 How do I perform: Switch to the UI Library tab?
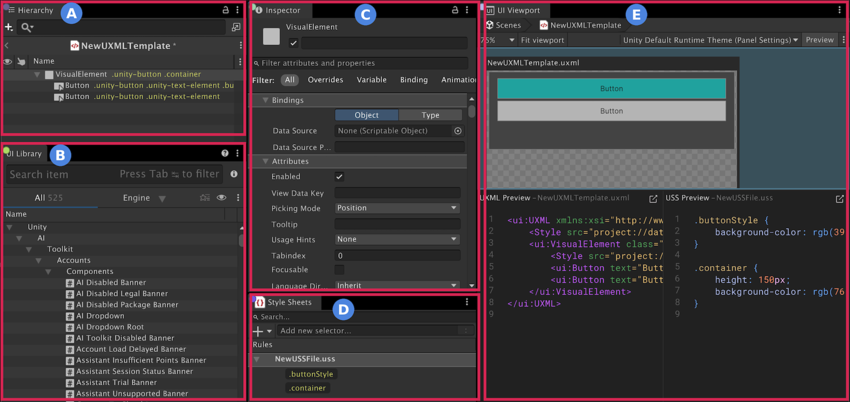[25, 153]
